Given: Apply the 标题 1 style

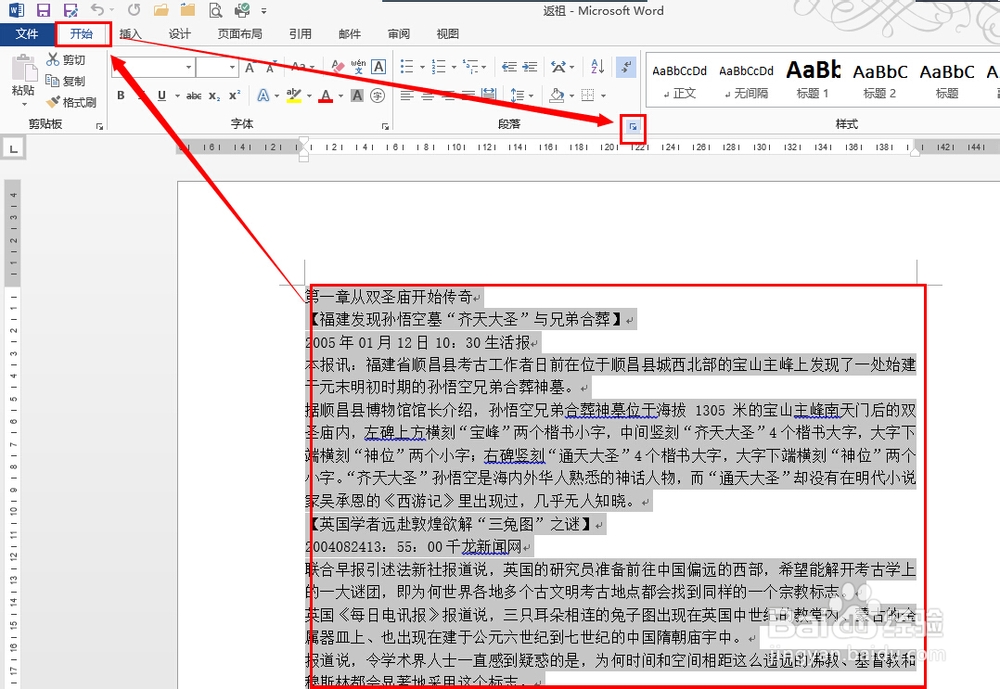Looking at the screenshot, I should click(x=812, y=79).
